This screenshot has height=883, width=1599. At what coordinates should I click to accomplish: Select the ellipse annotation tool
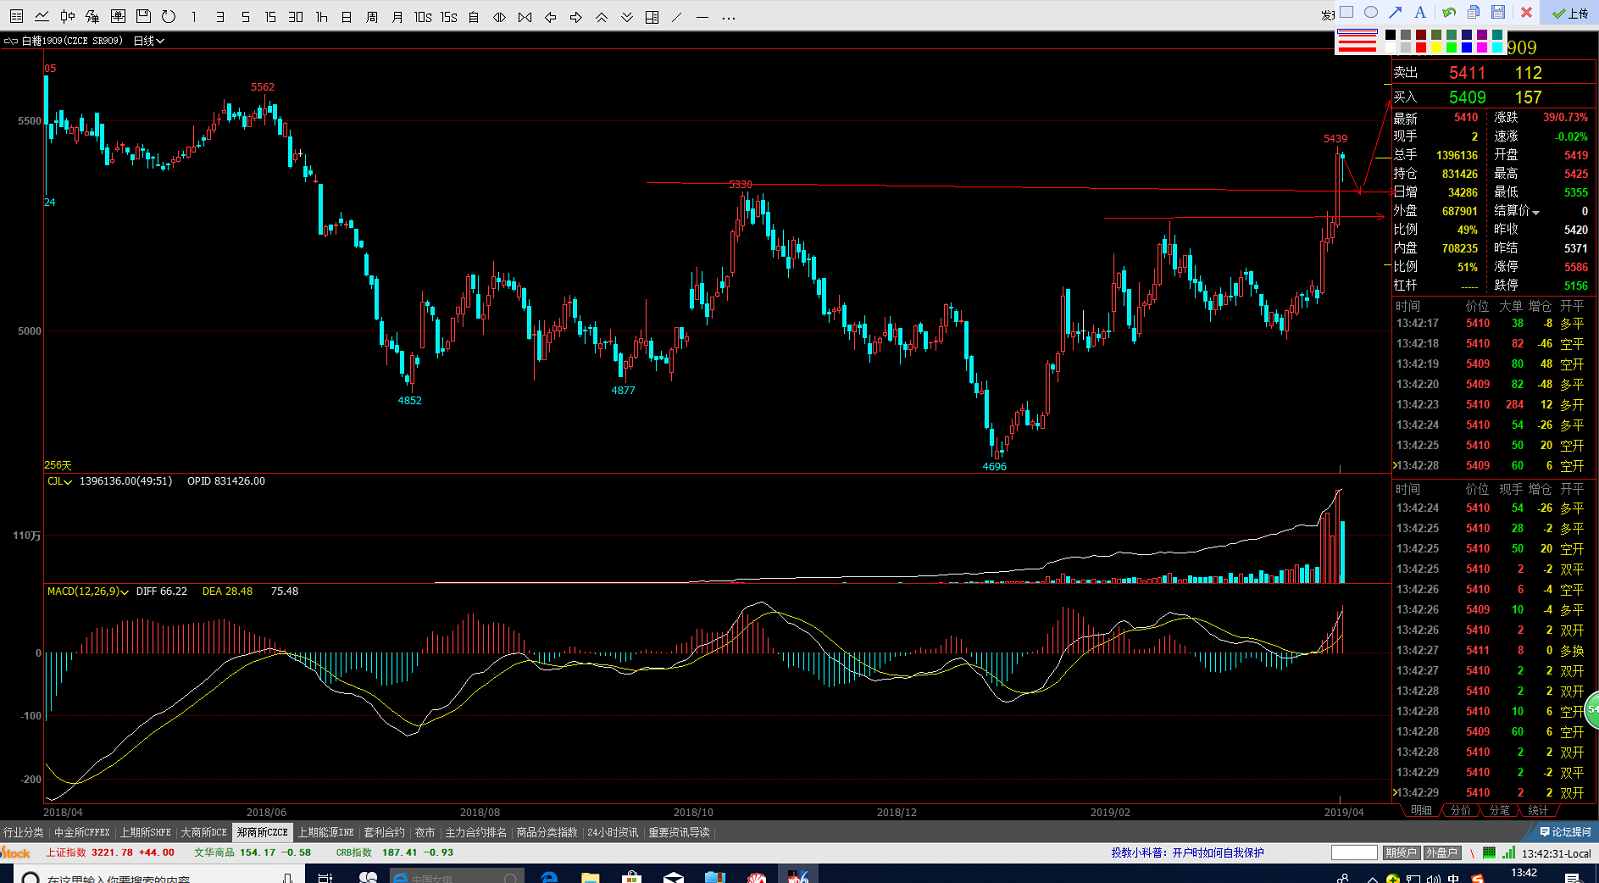pos(1371,13)
